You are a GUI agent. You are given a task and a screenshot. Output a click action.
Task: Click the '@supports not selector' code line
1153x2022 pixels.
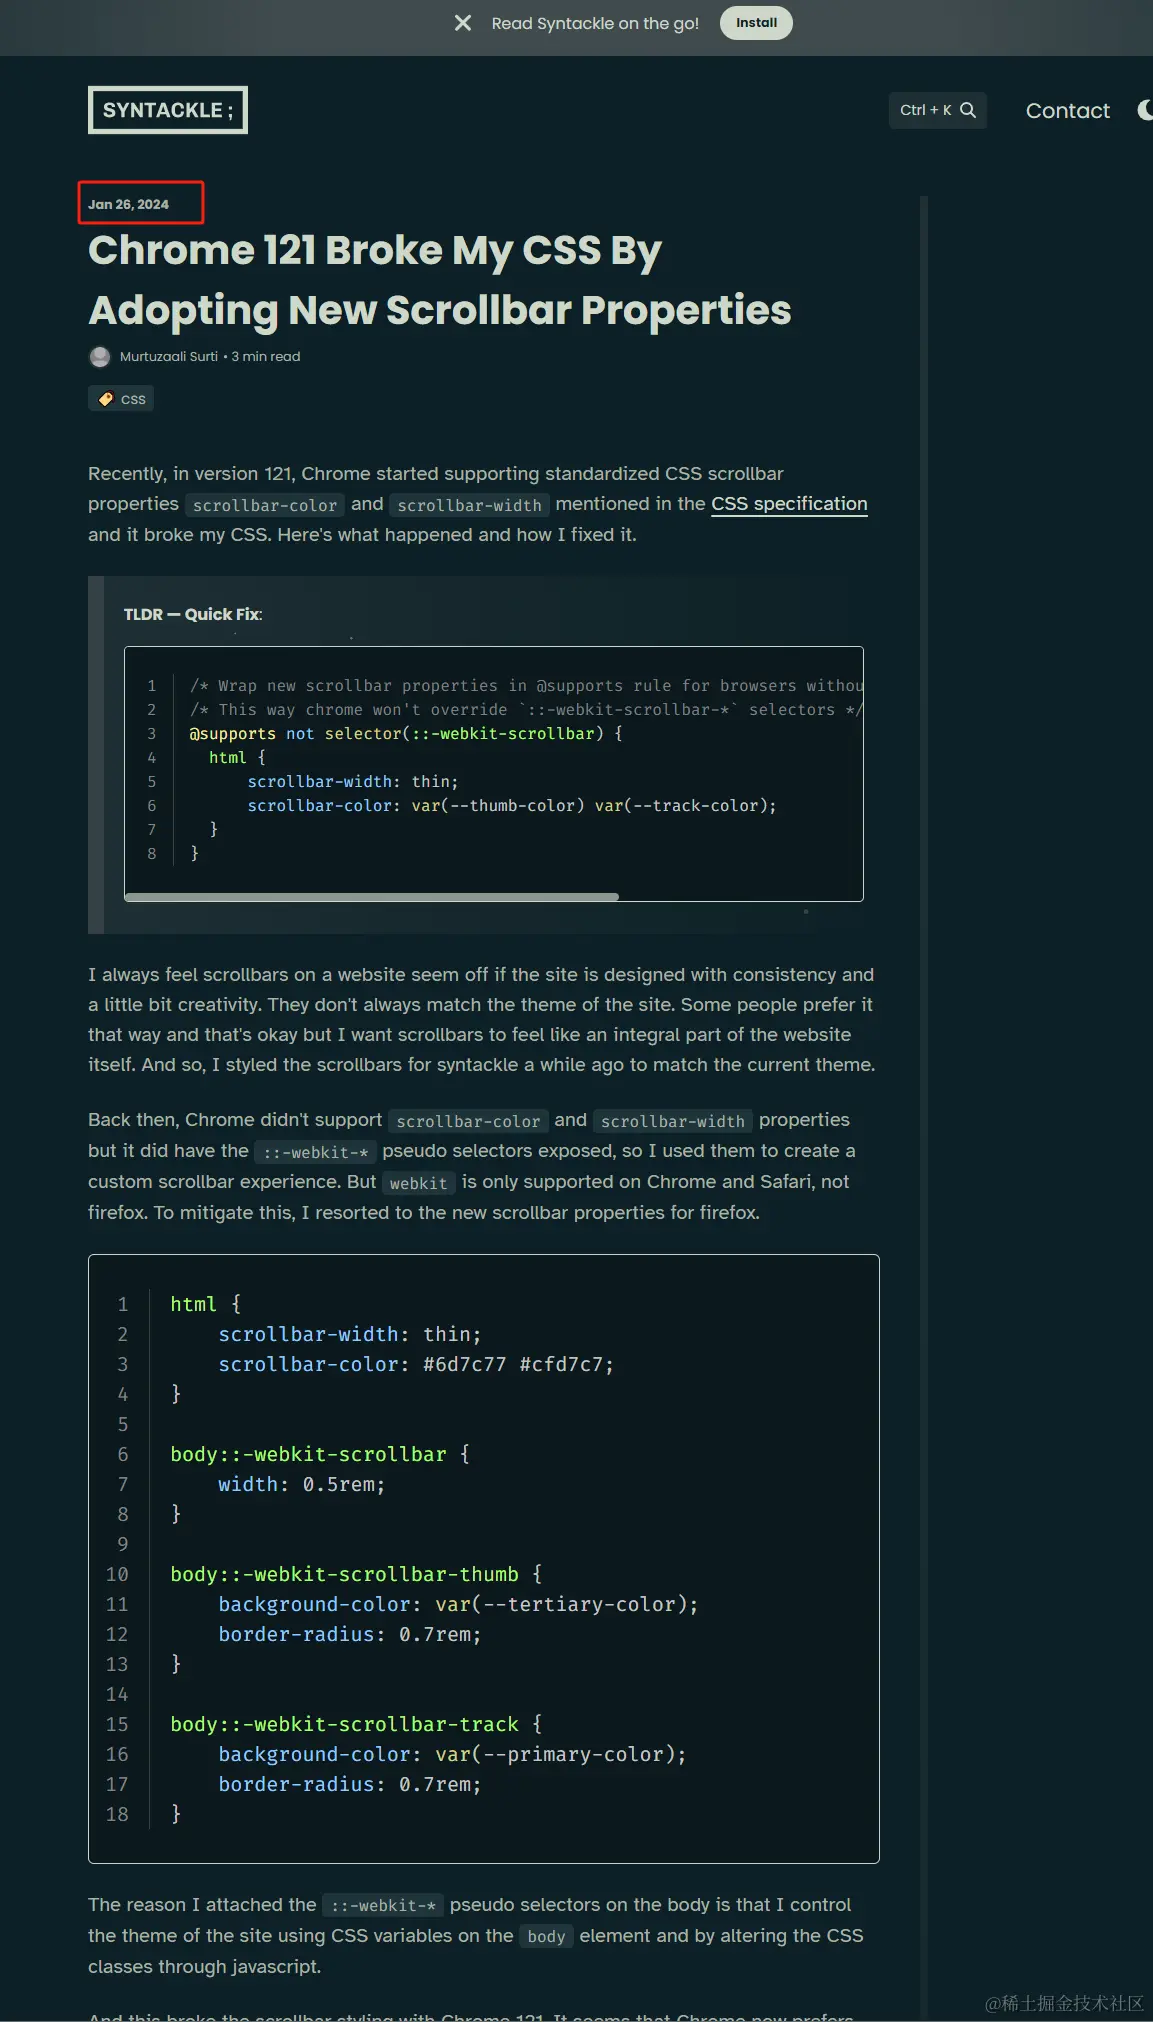[406, 734]
